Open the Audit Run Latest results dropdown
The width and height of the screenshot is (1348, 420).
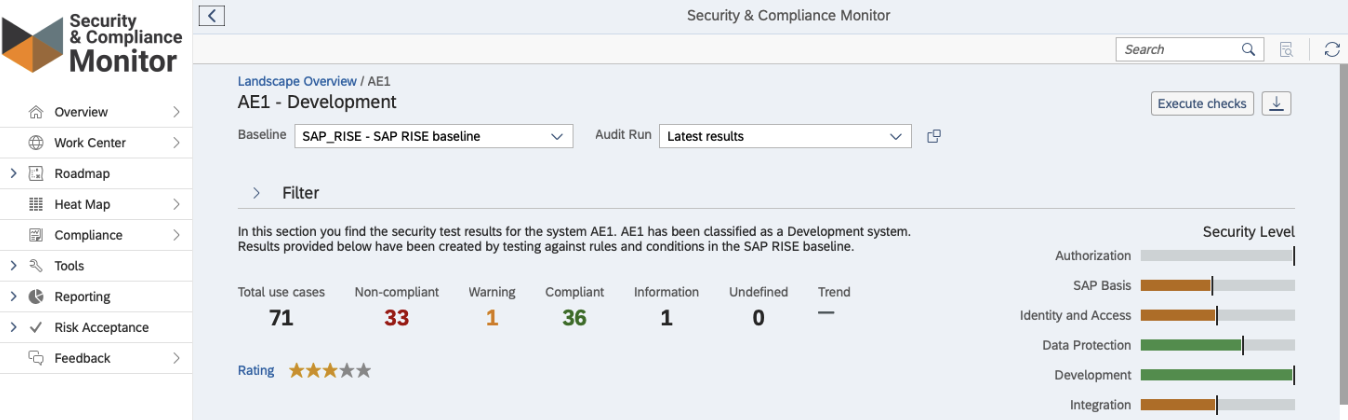point(785,136)
